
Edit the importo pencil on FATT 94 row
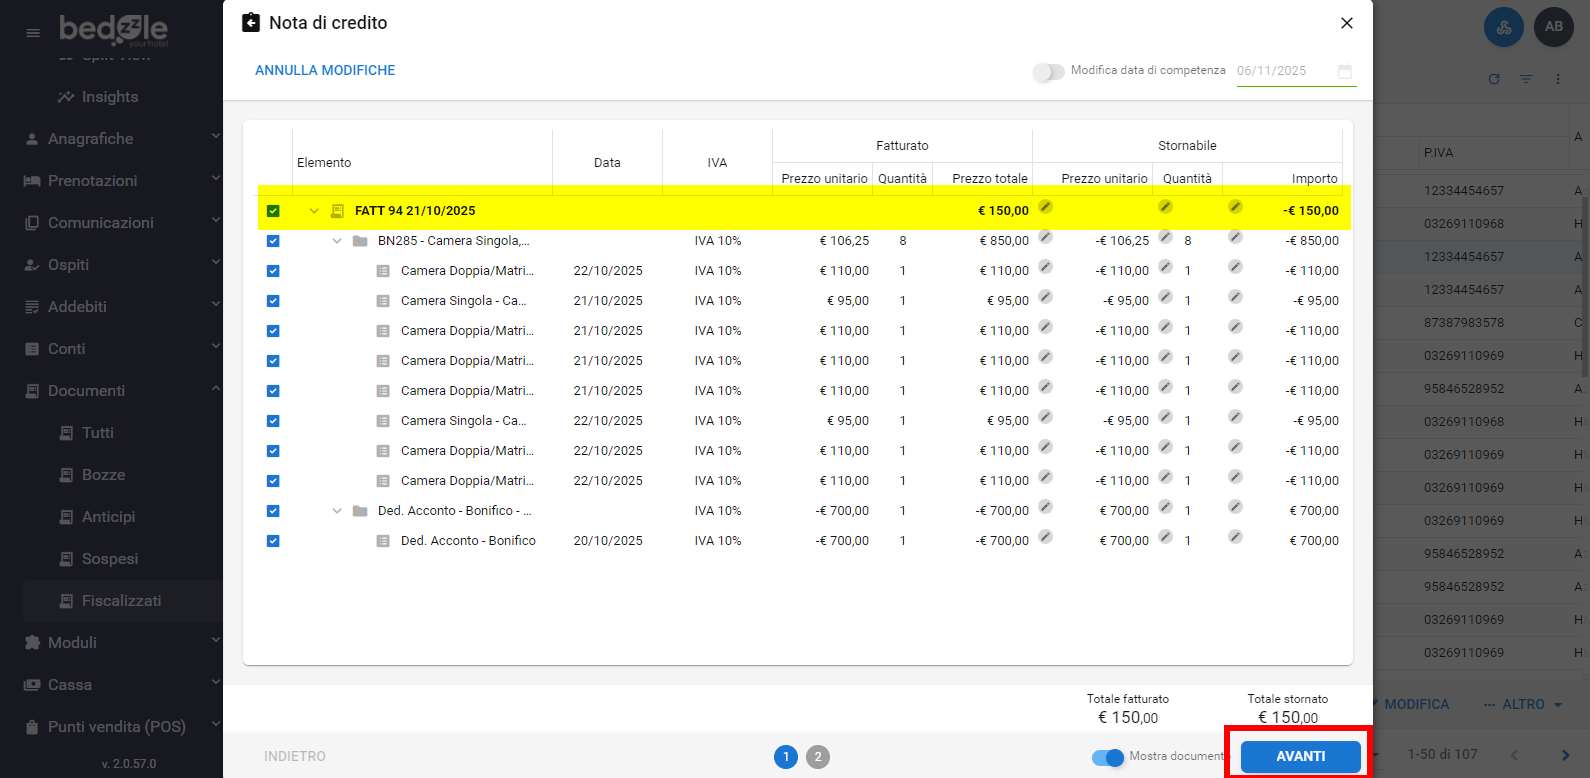1235,207
